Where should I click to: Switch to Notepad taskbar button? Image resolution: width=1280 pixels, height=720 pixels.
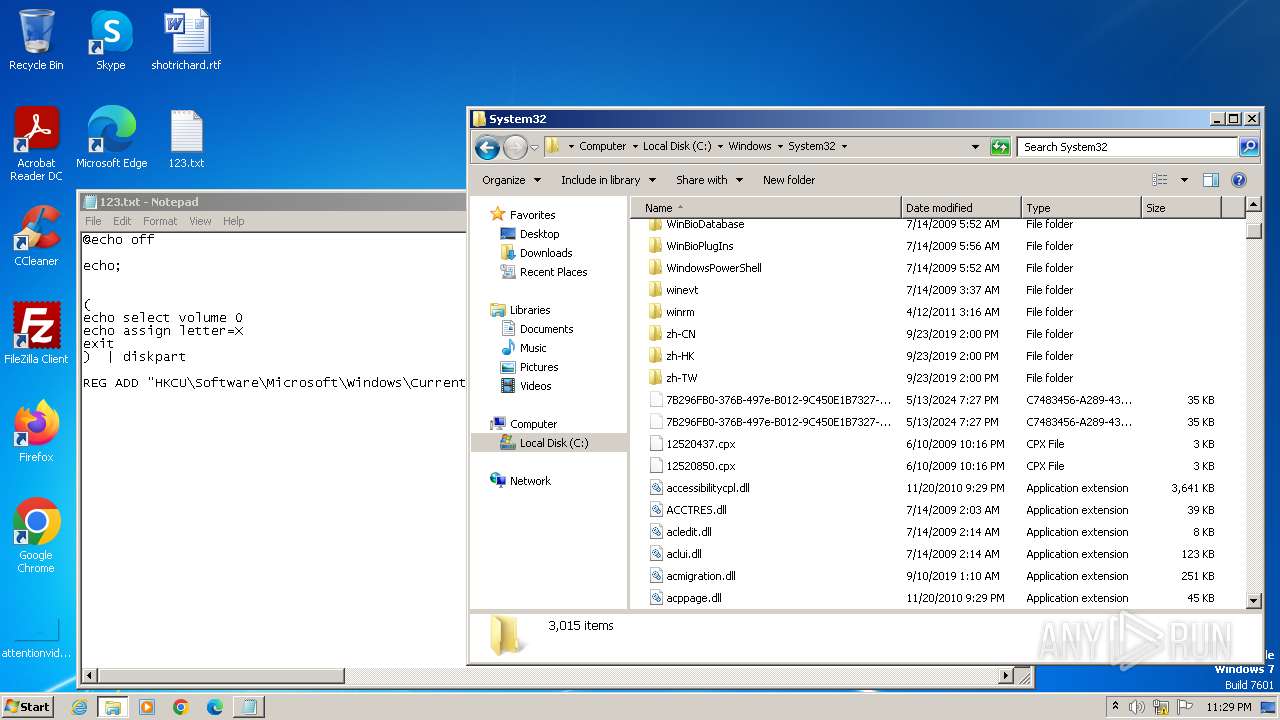point(249,707)
